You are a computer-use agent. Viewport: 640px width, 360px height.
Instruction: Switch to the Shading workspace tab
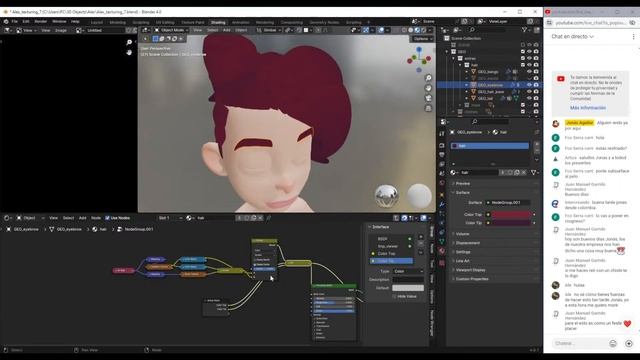pos(218,22)
